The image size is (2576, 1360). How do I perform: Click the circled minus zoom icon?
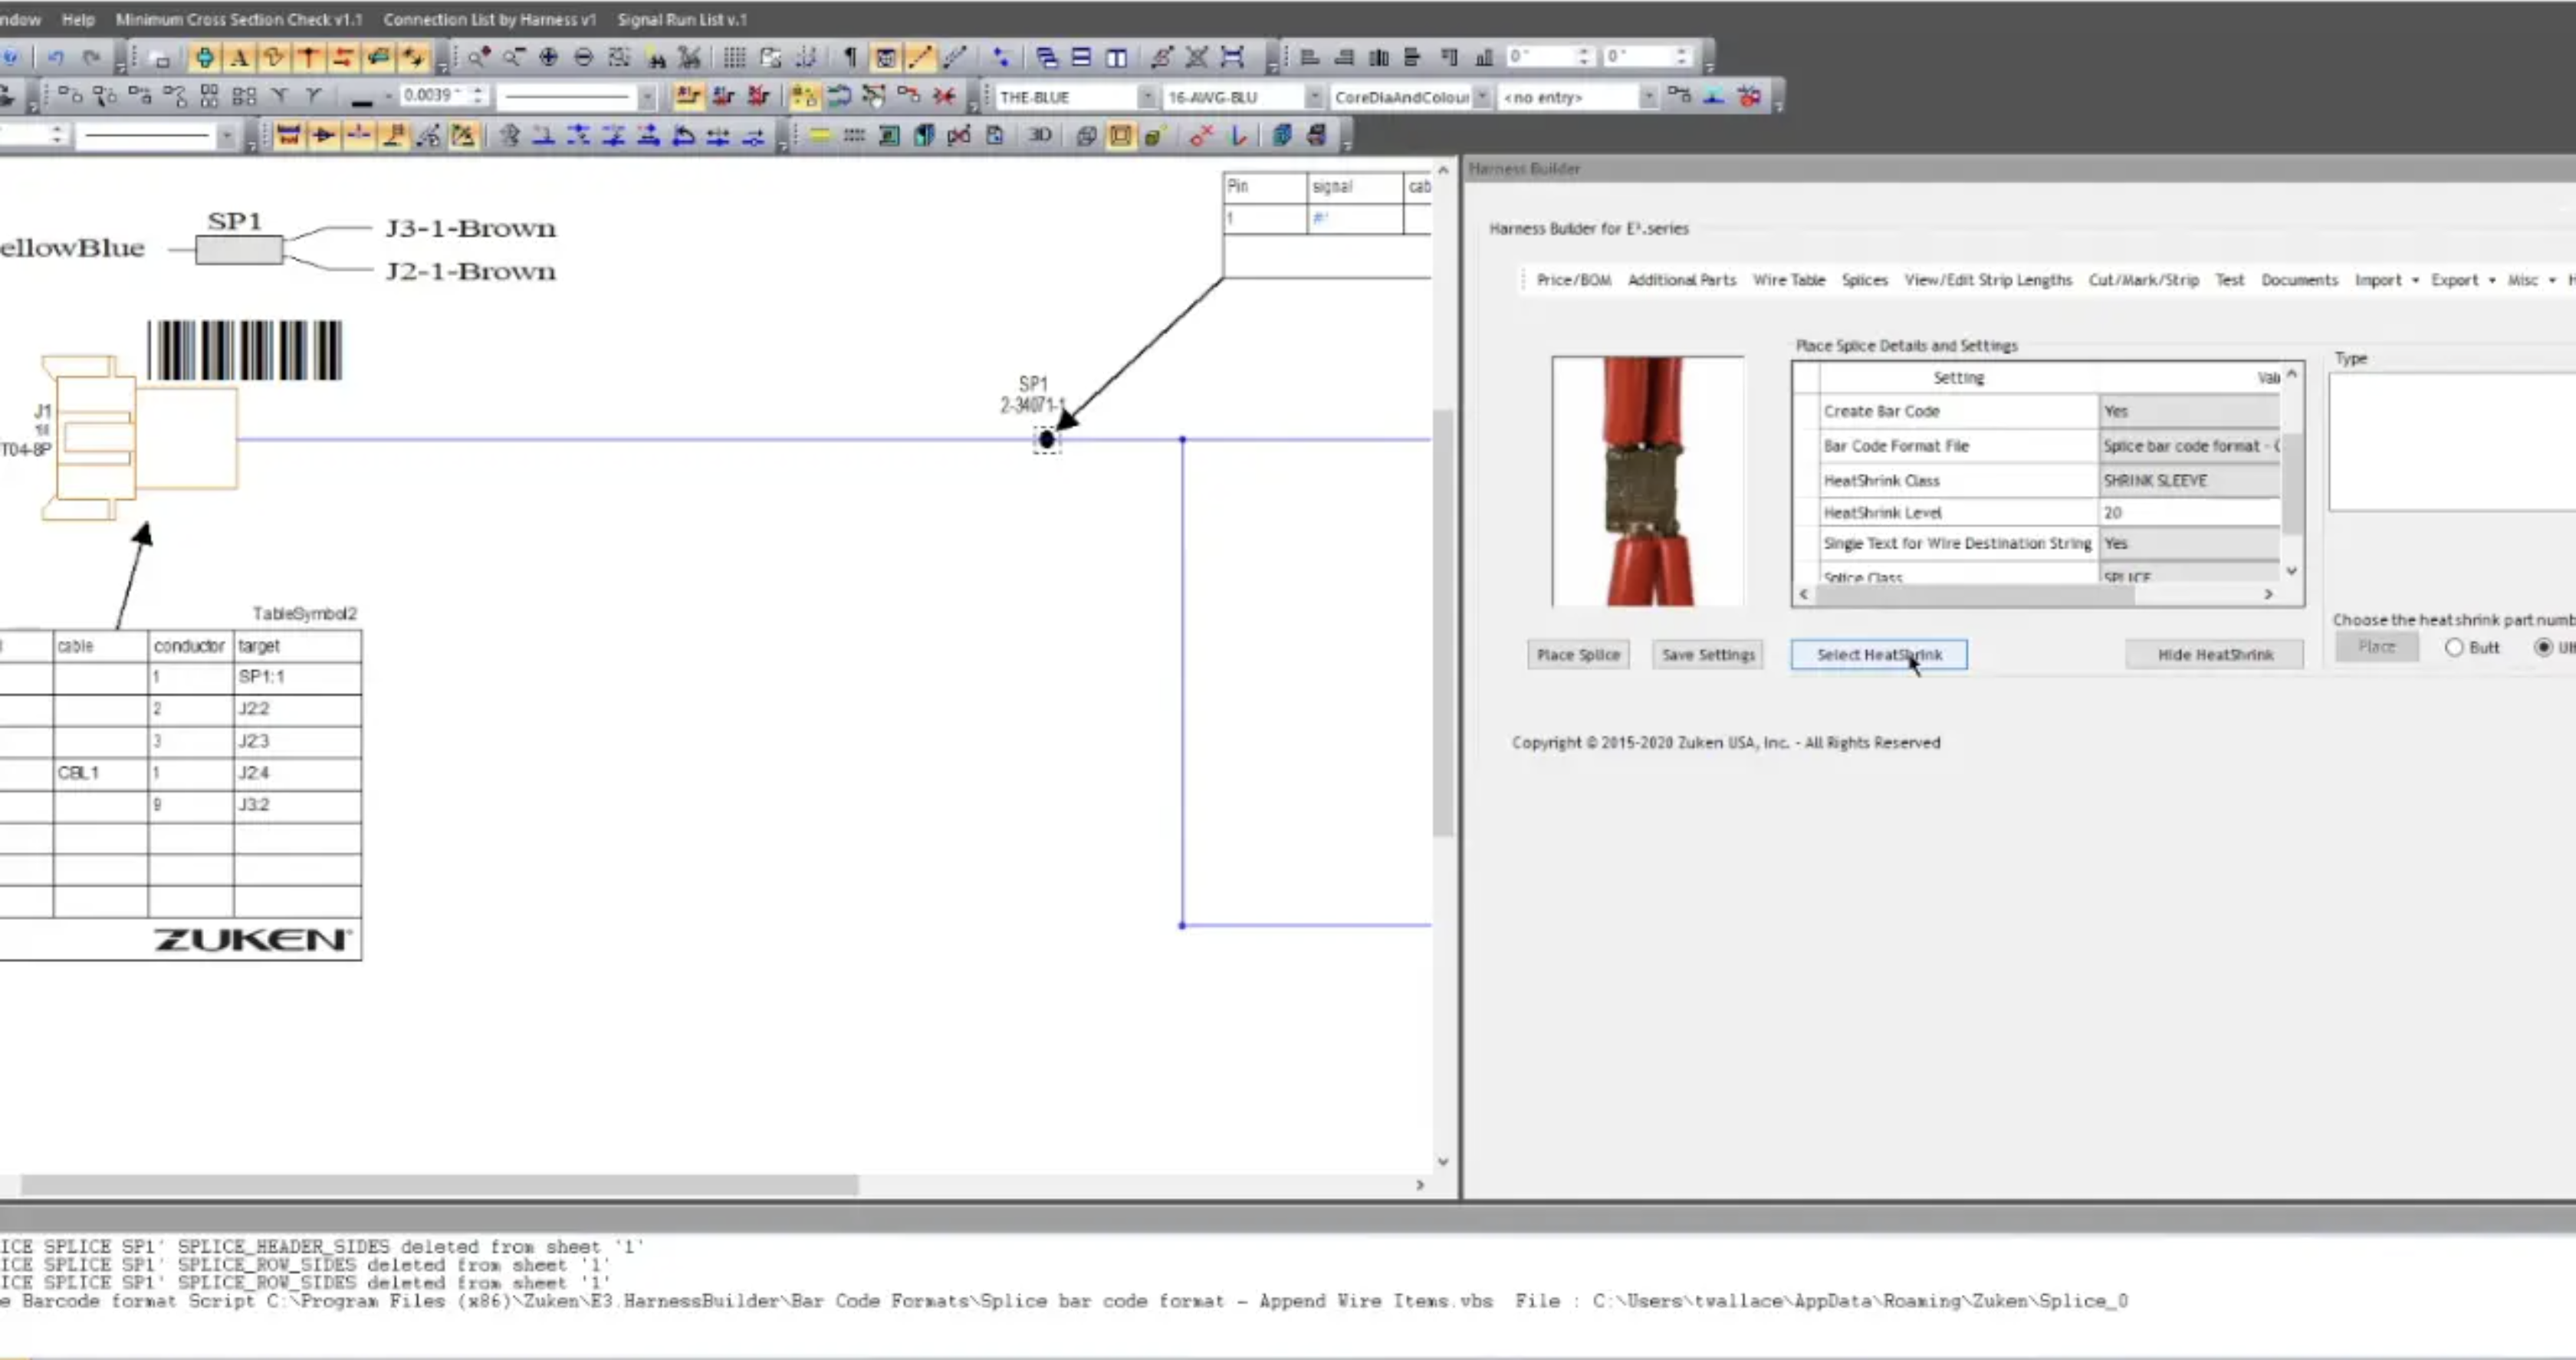pyautogui.click(x=584, y=57)
